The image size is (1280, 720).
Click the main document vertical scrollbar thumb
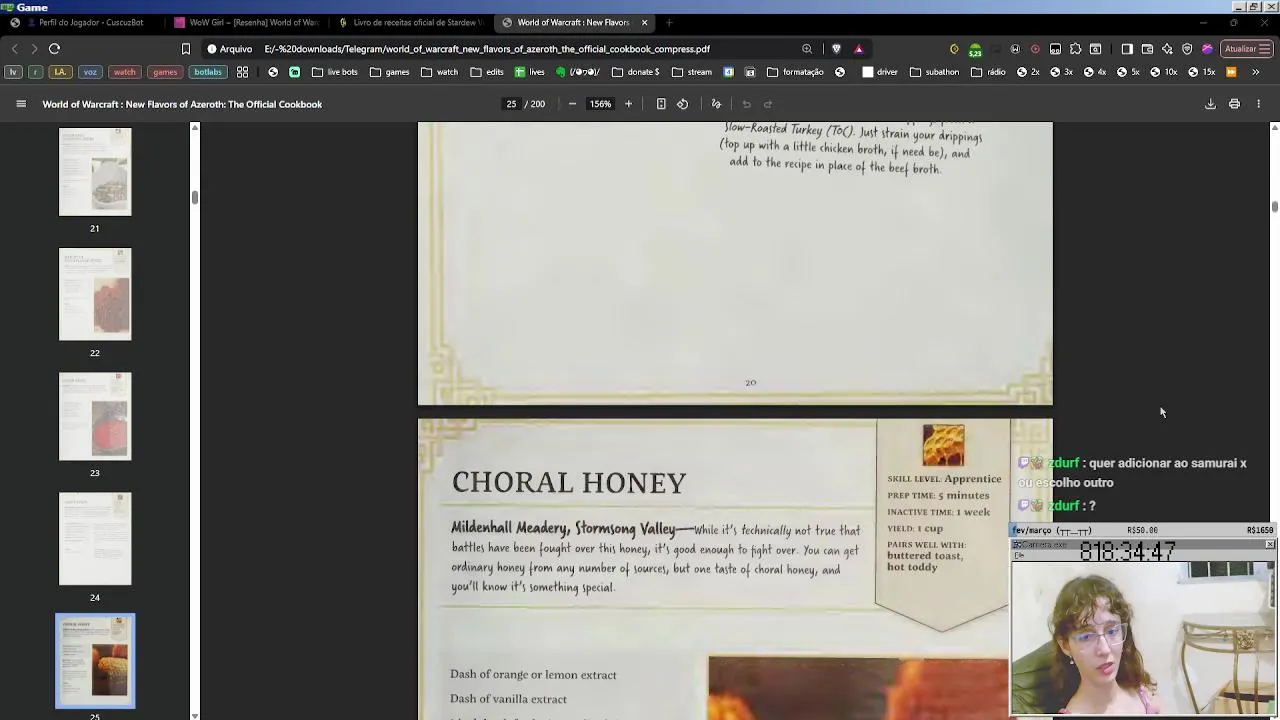[1274, 206]
